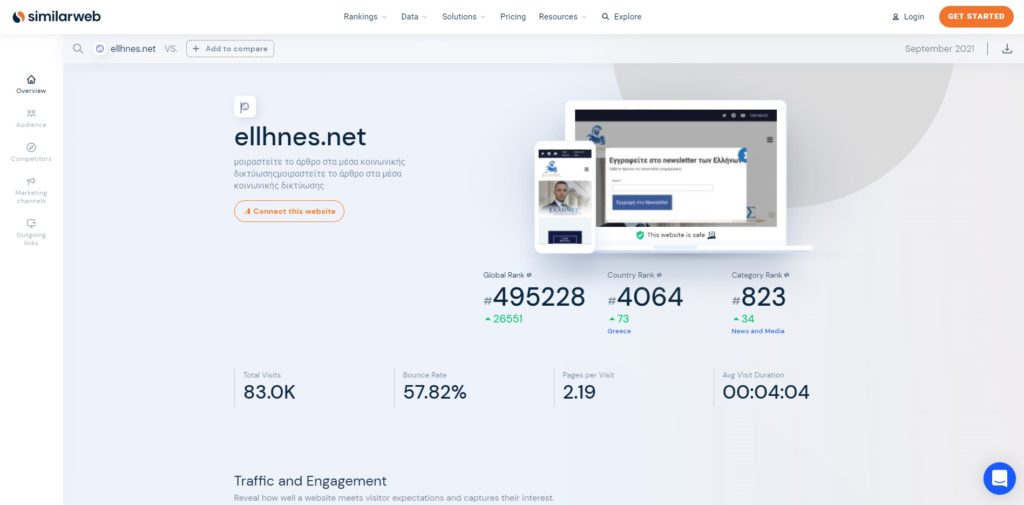
Task: Expand the Solutions dropdown menu
Action: [x=464, y=17]
